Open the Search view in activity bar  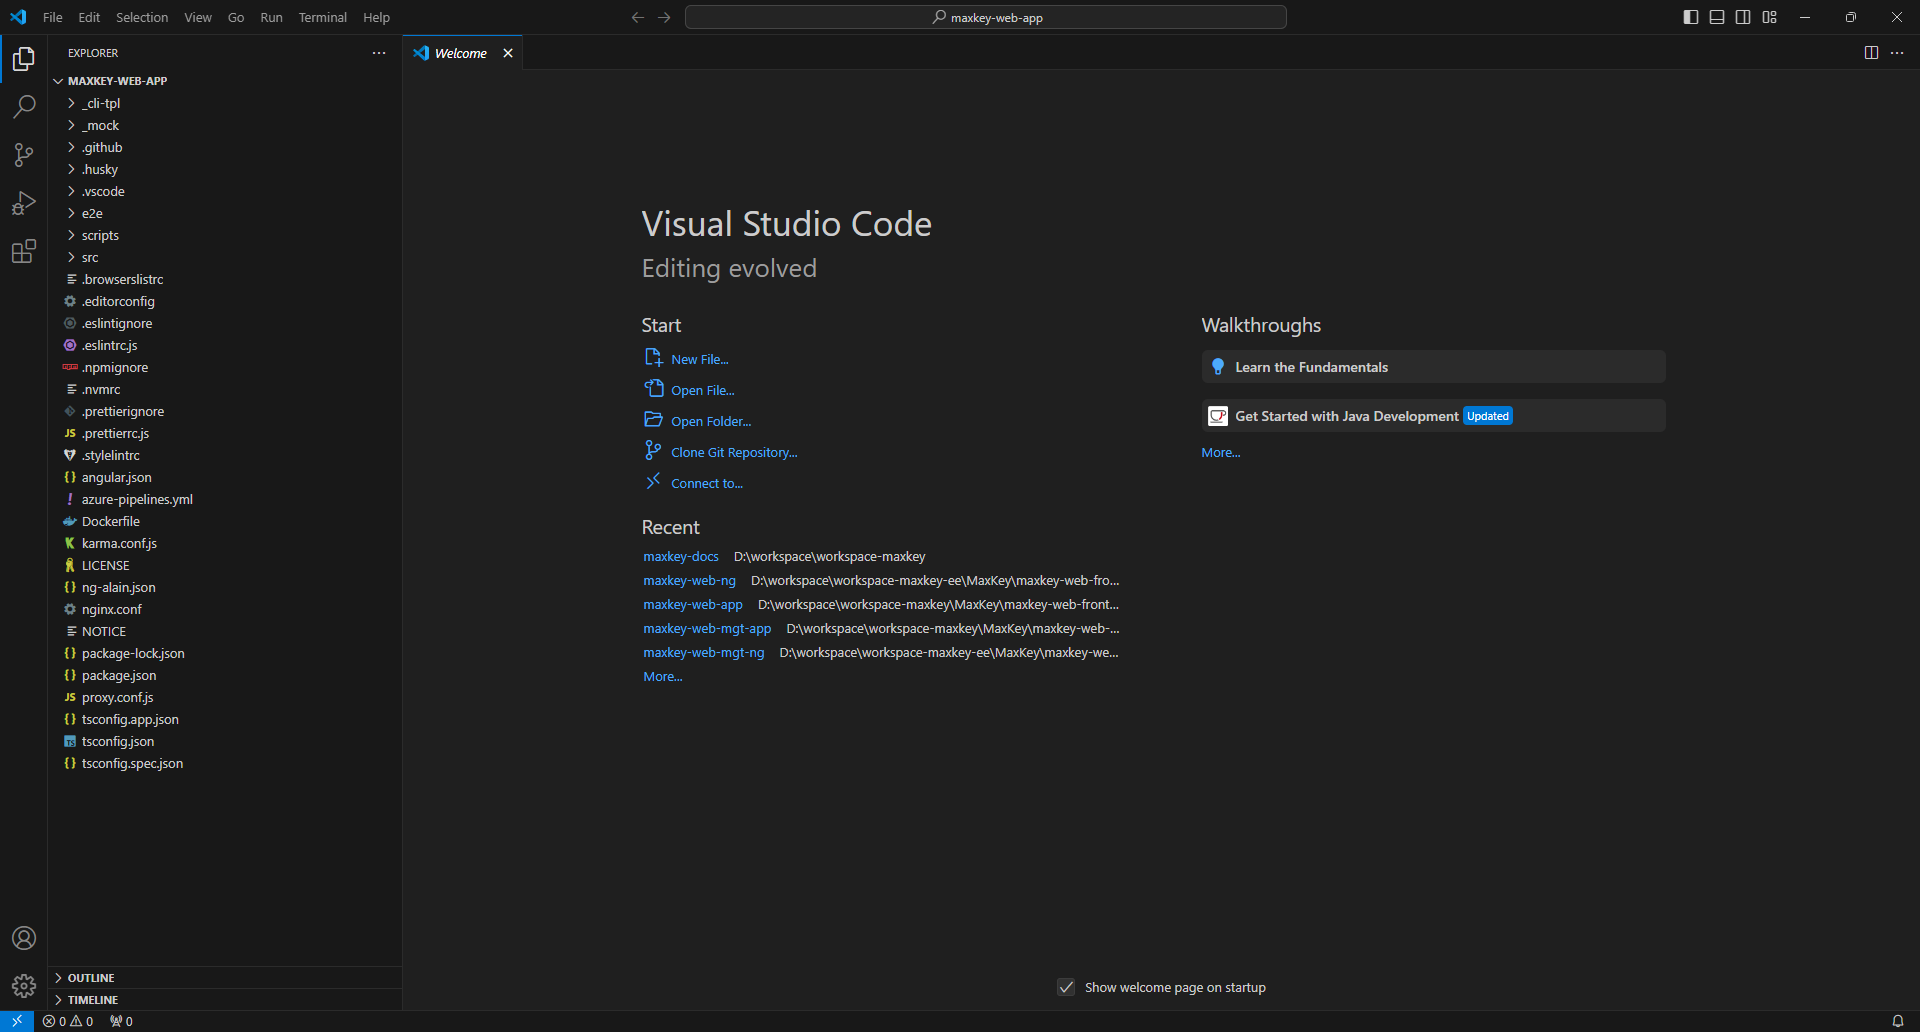24,107
